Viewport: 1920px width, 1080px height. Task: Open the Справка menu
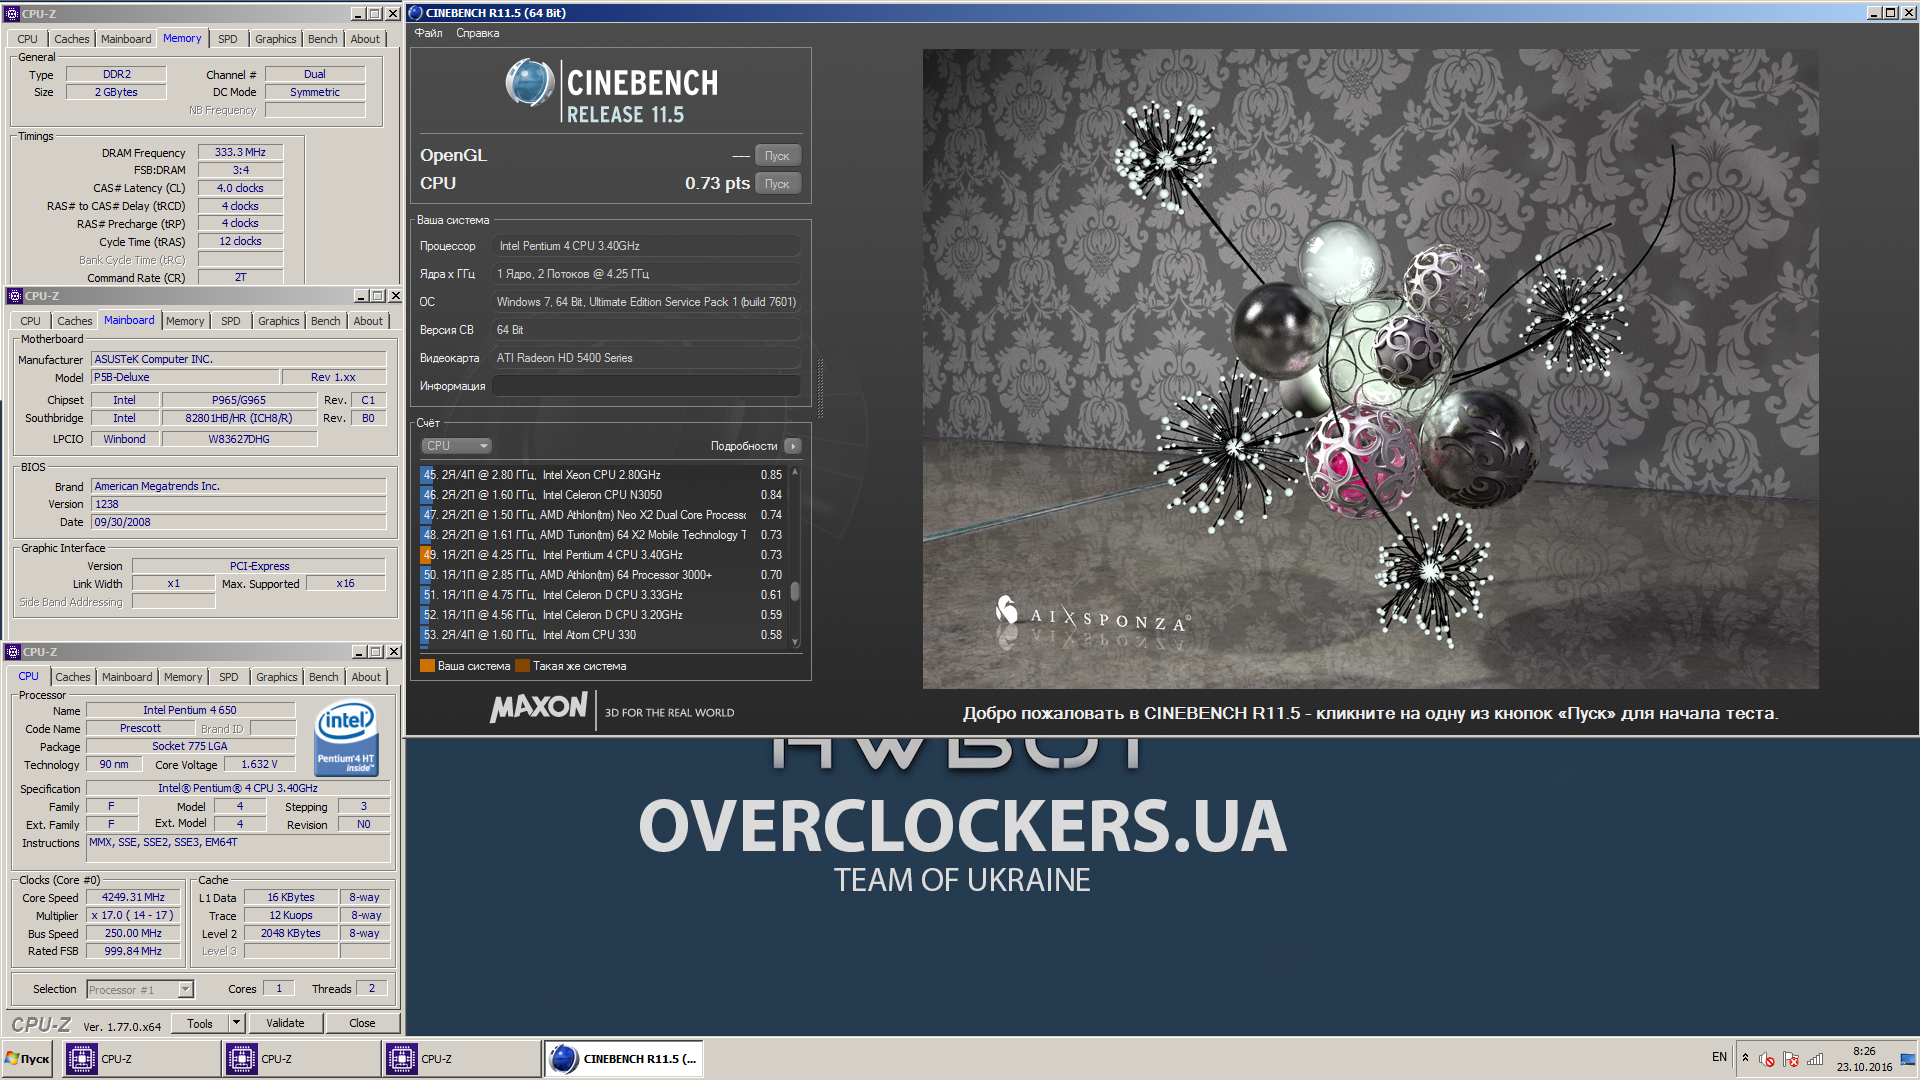[477, 33]
